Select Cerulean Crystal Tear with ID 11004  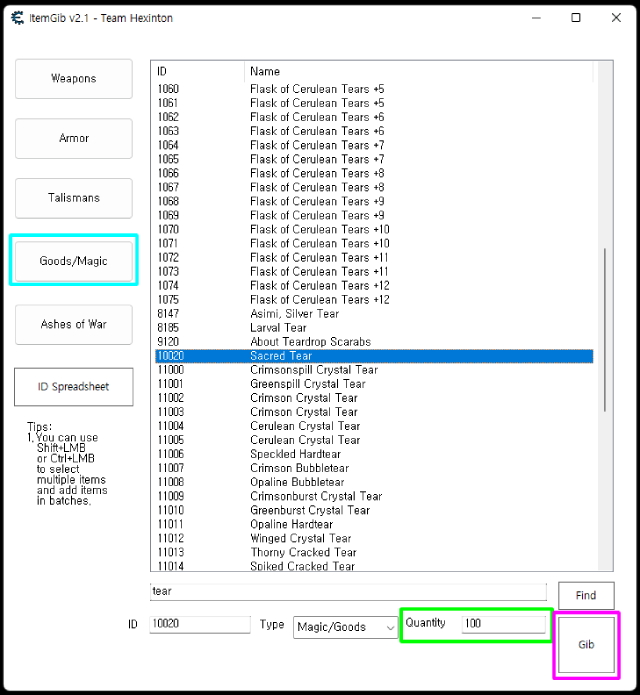(x=374, y=426)
